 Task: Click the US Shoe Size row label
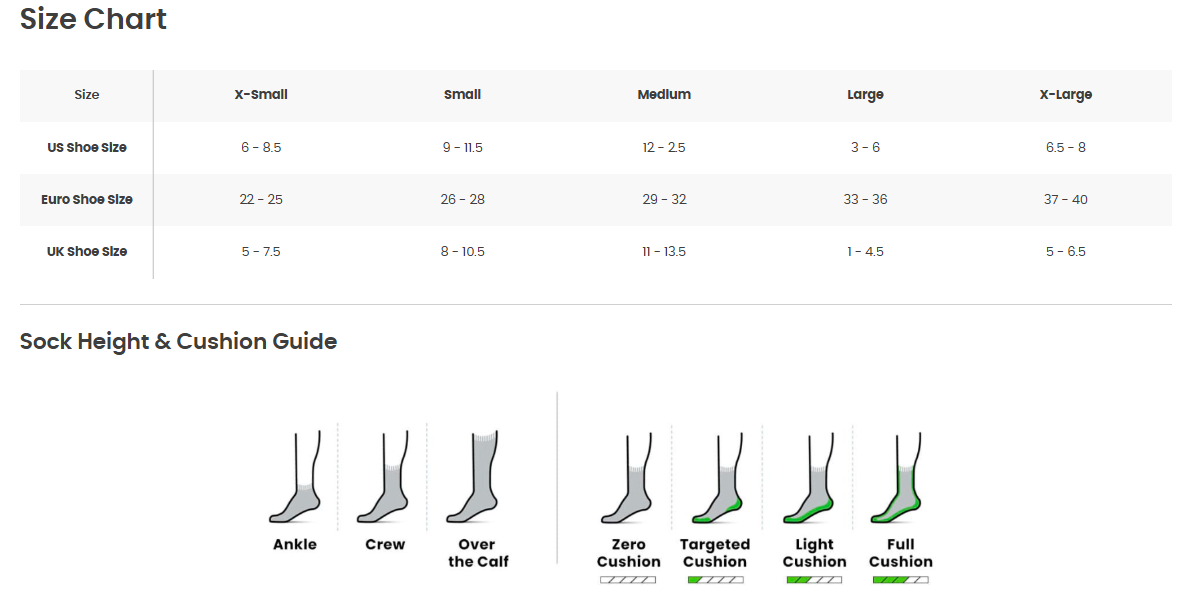coord(87,147)
